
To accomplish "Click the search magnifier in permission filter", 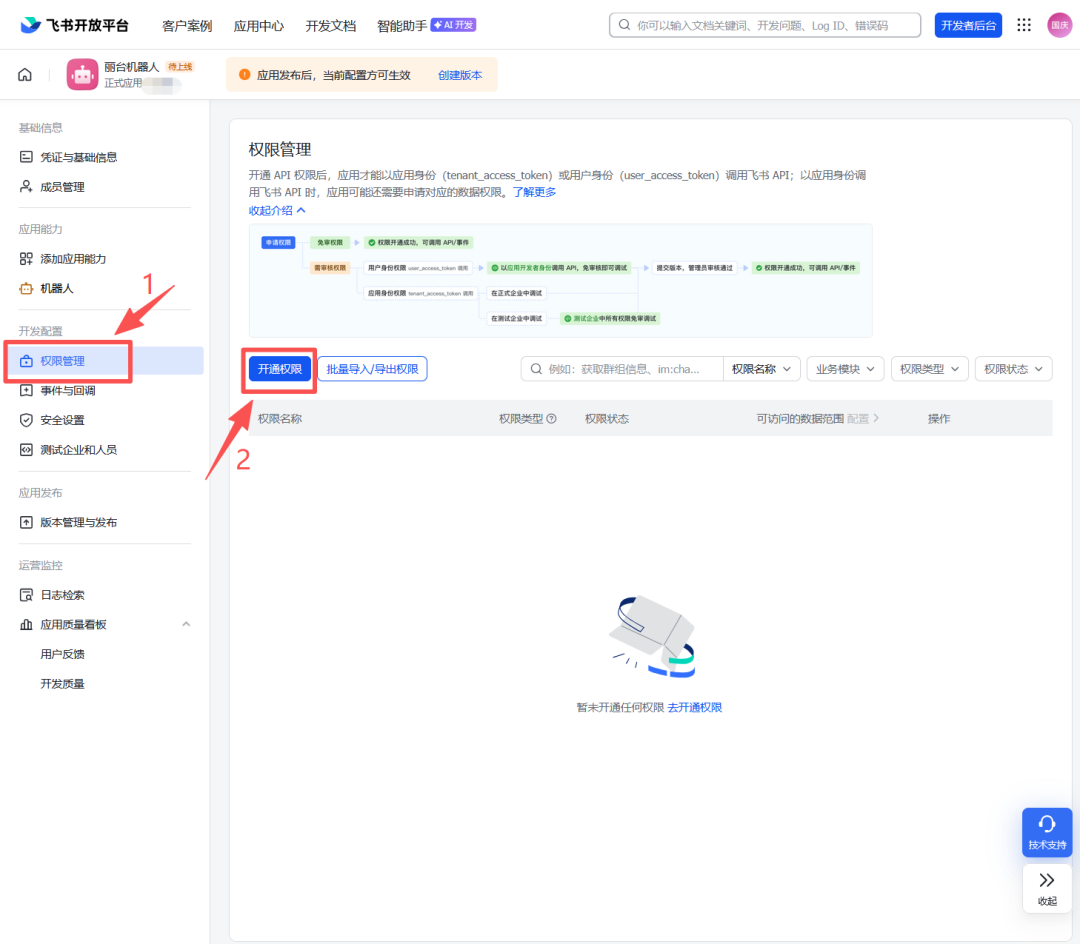I will [x=536, y=369].
